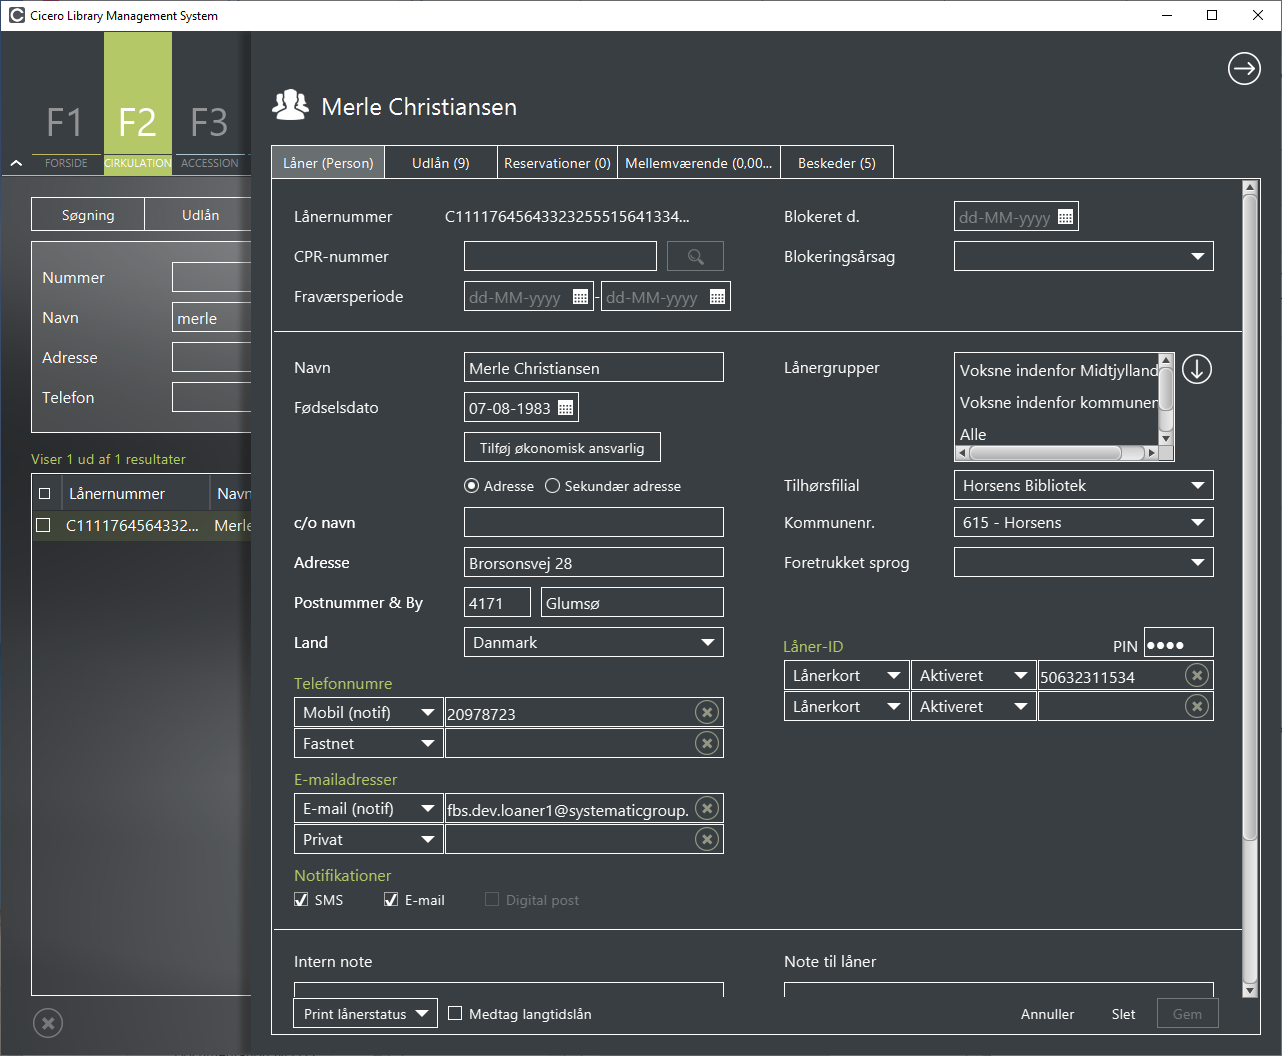Click the Lånergrupper horizontal scrollbar
The height and width of the screenshot is (1056, 1282).
[x=1056, y=453]
